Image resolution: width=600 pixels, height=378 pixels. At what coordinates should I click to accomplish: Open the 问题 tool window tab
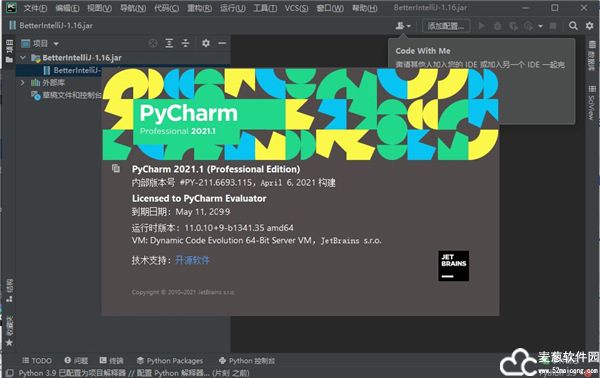[x=76, y=361]
